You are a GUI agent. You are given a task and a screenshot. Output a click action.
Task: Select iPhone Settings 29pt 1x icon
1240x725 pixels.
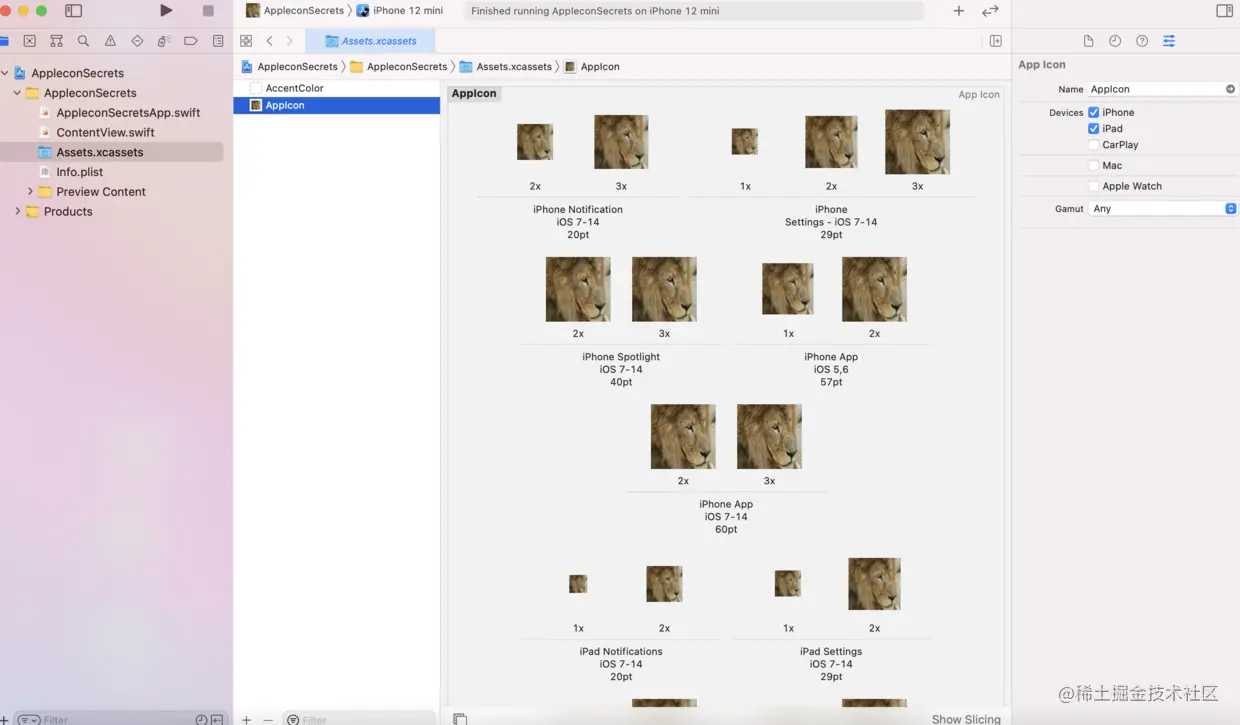click(x=745, y=142)
